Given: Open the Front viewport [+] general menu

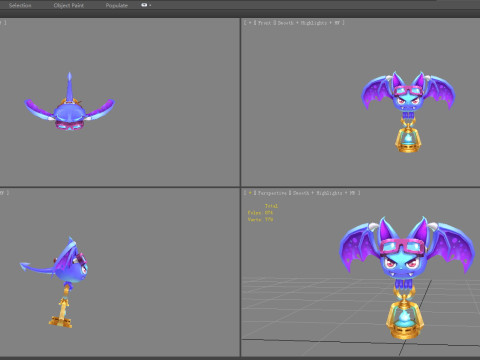Looking at the screenshot, I should coord(250,23).
